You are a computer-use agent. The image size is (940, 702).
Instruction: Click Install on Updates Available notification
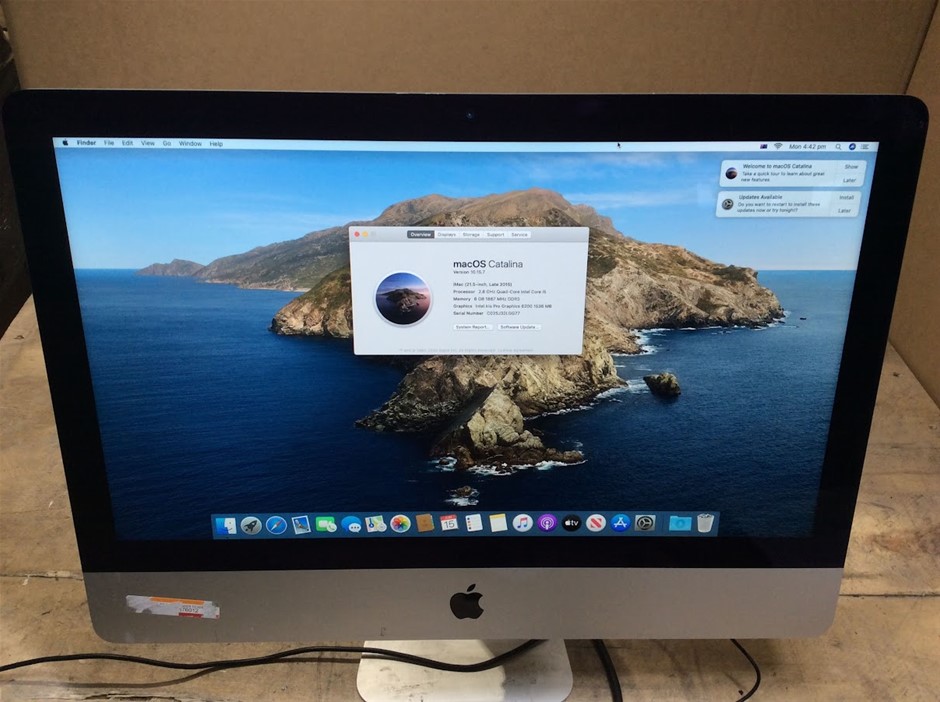click(846, 197)
